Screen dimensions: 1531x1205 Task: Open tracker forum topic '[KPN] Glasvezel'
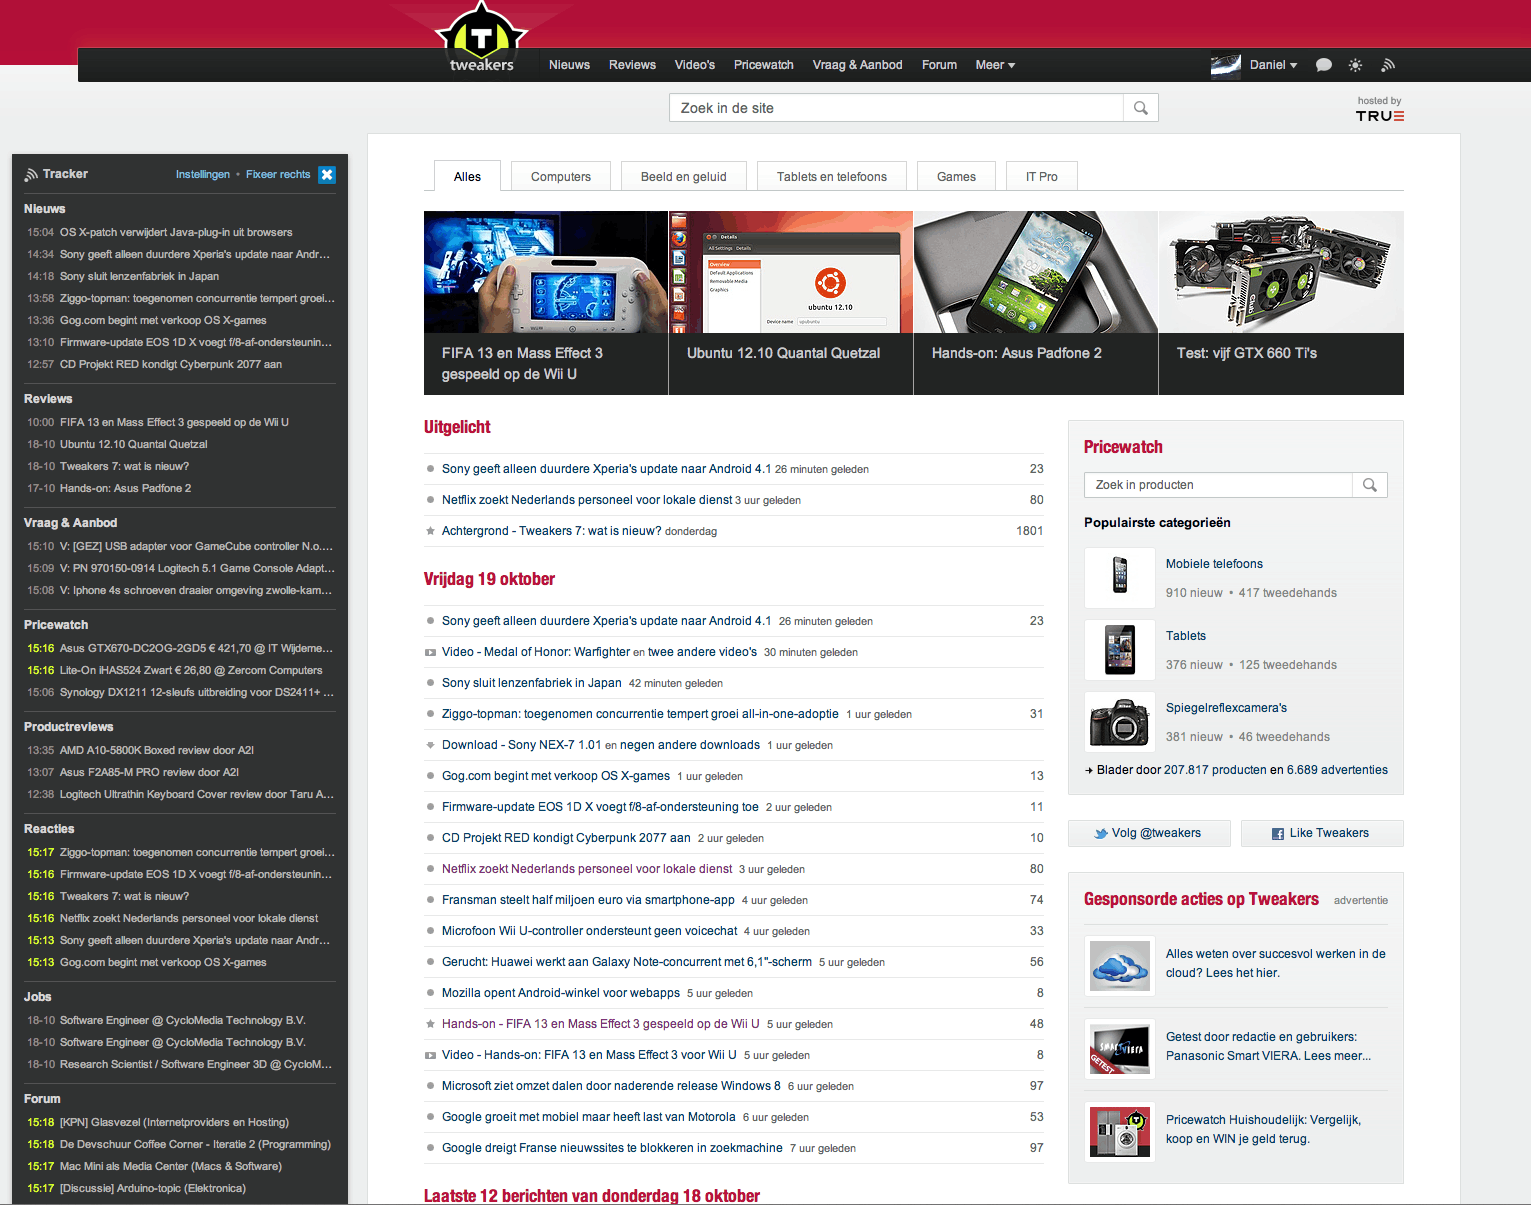coord(174,1122)
